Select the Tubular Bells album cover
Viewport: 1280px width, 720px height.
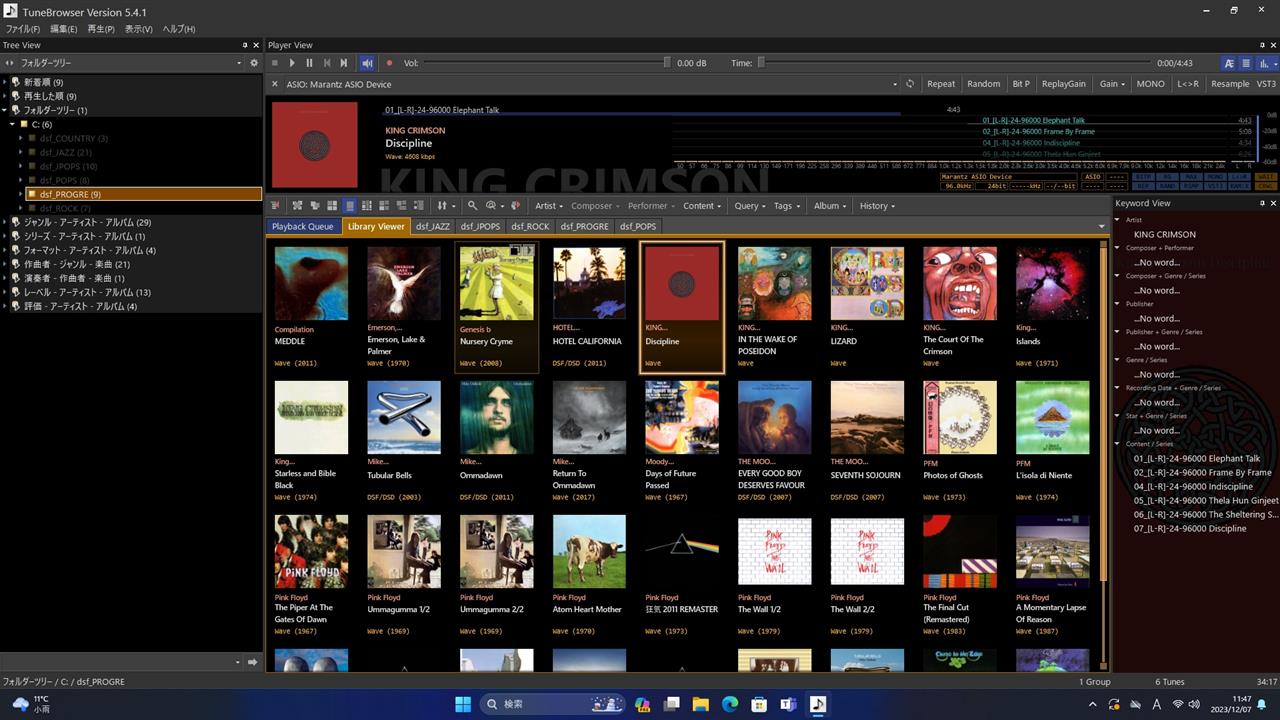(x=404, y=417)
